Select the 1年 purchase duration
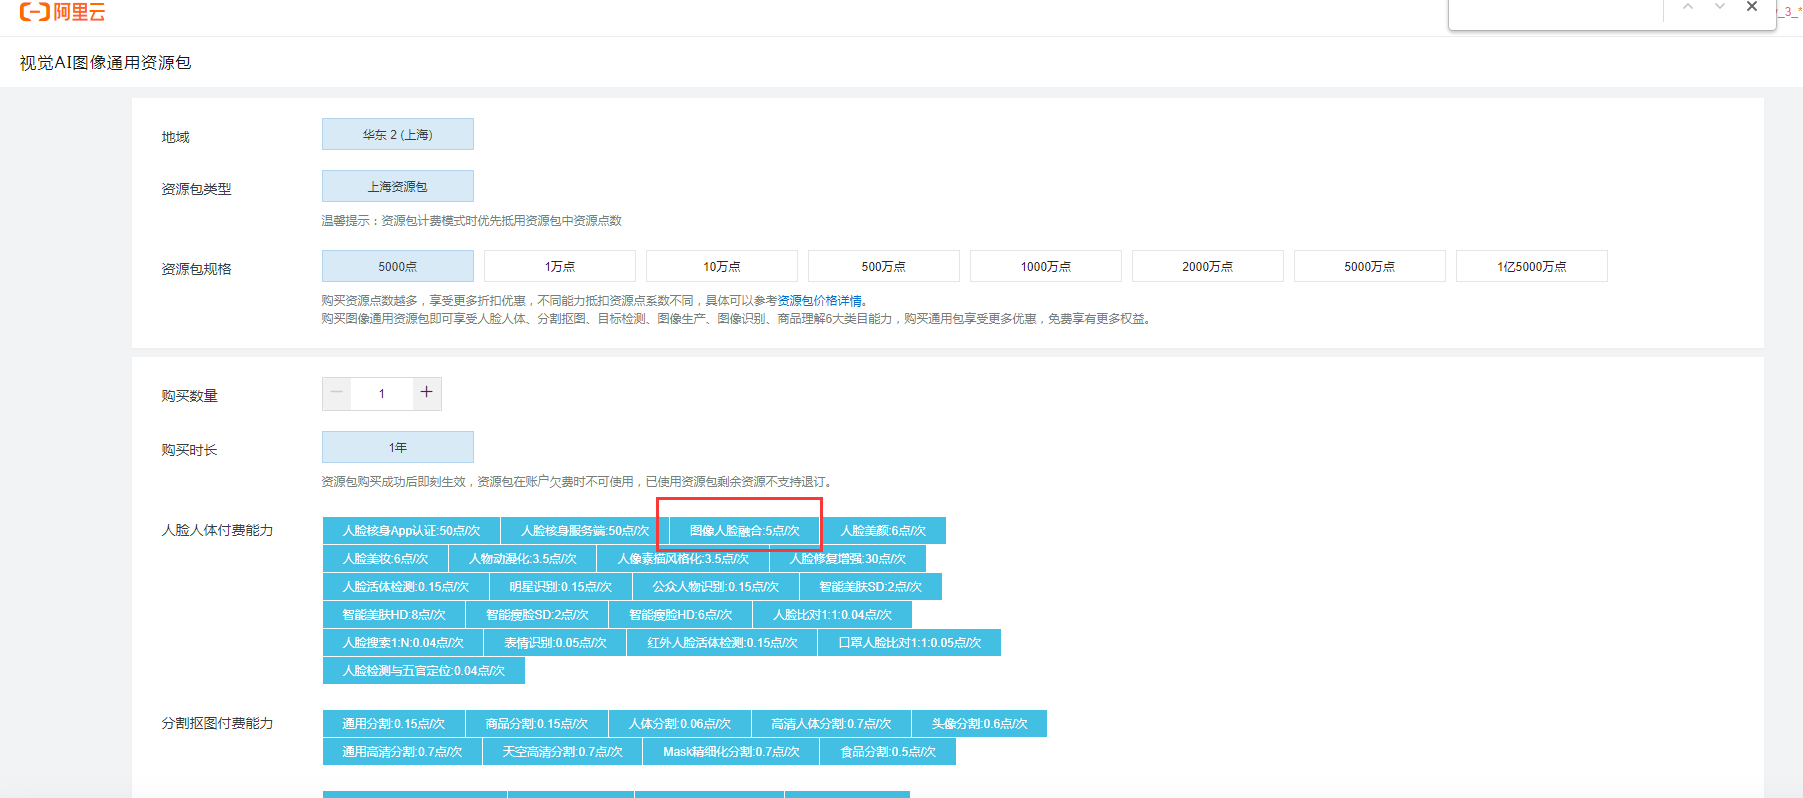Screen dimensions: 1803x798 (398, 447)
